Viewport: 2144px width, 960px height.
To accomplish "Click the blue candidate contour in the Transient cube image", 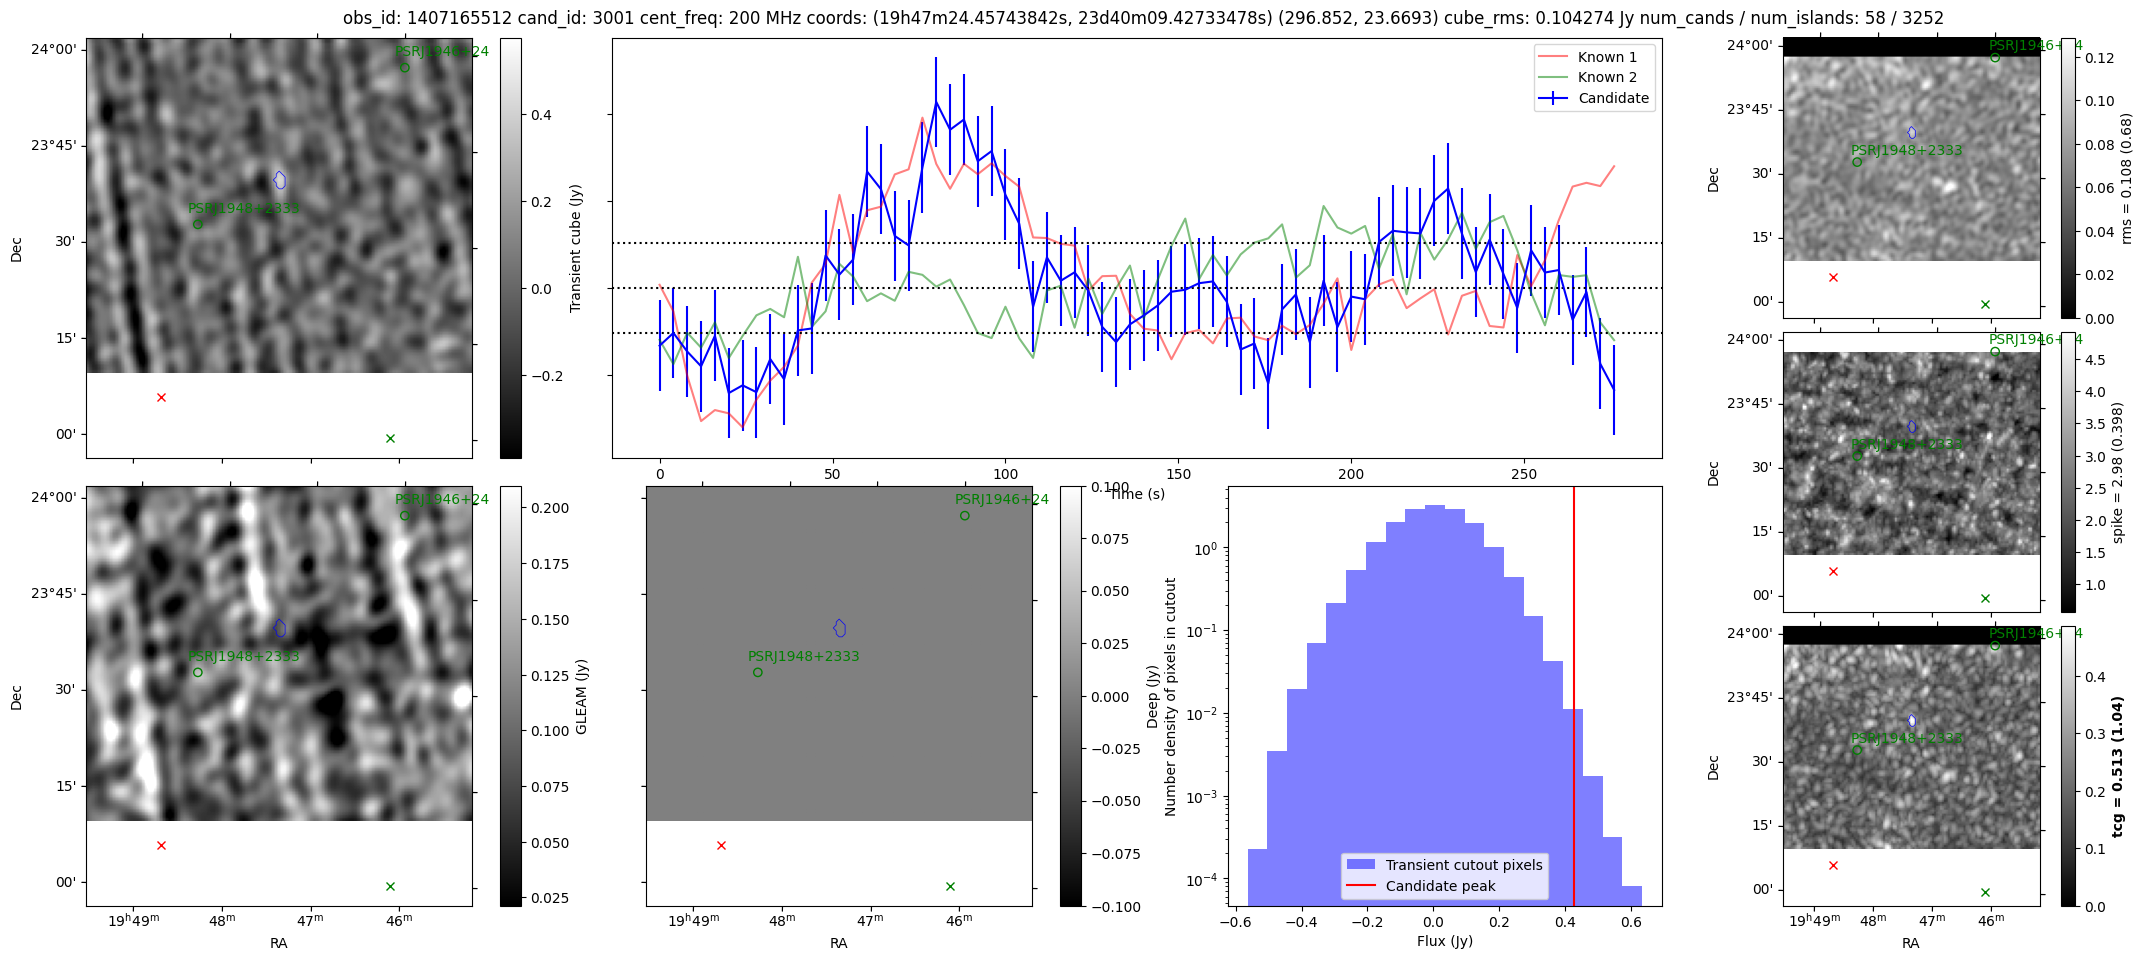I will point(280,180).
